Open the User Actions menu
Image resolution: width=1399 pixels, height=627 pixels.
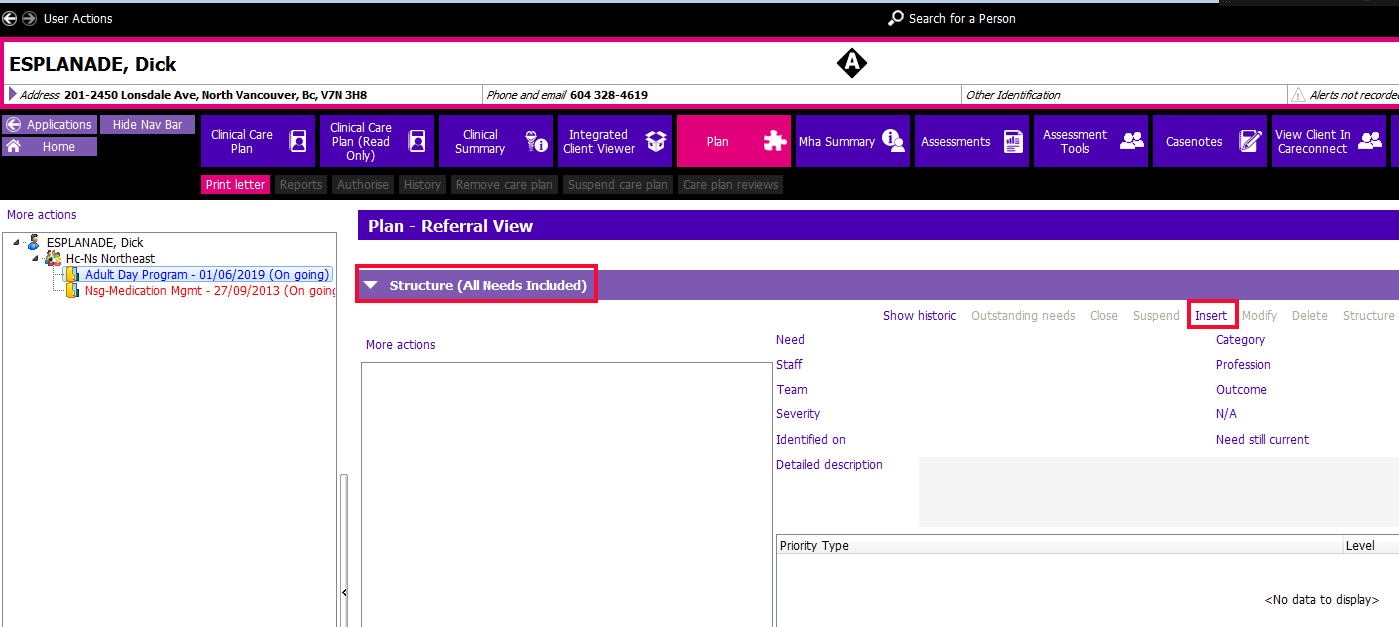(x=78, y=18)
